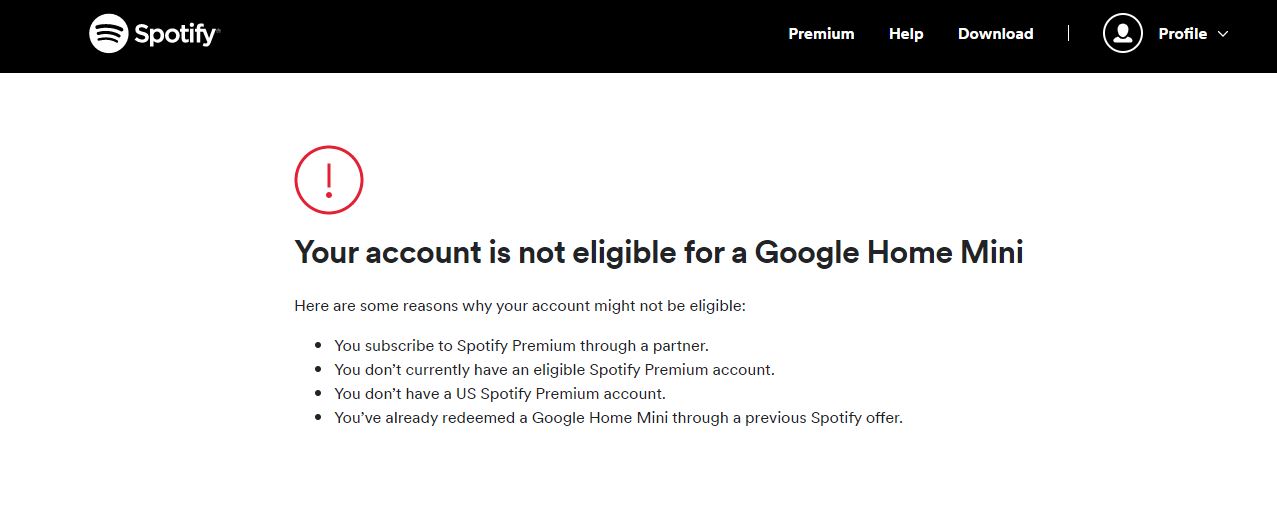The image size is (1277, 518).
Task: Open the Download page link
Action: coord(995,34)
